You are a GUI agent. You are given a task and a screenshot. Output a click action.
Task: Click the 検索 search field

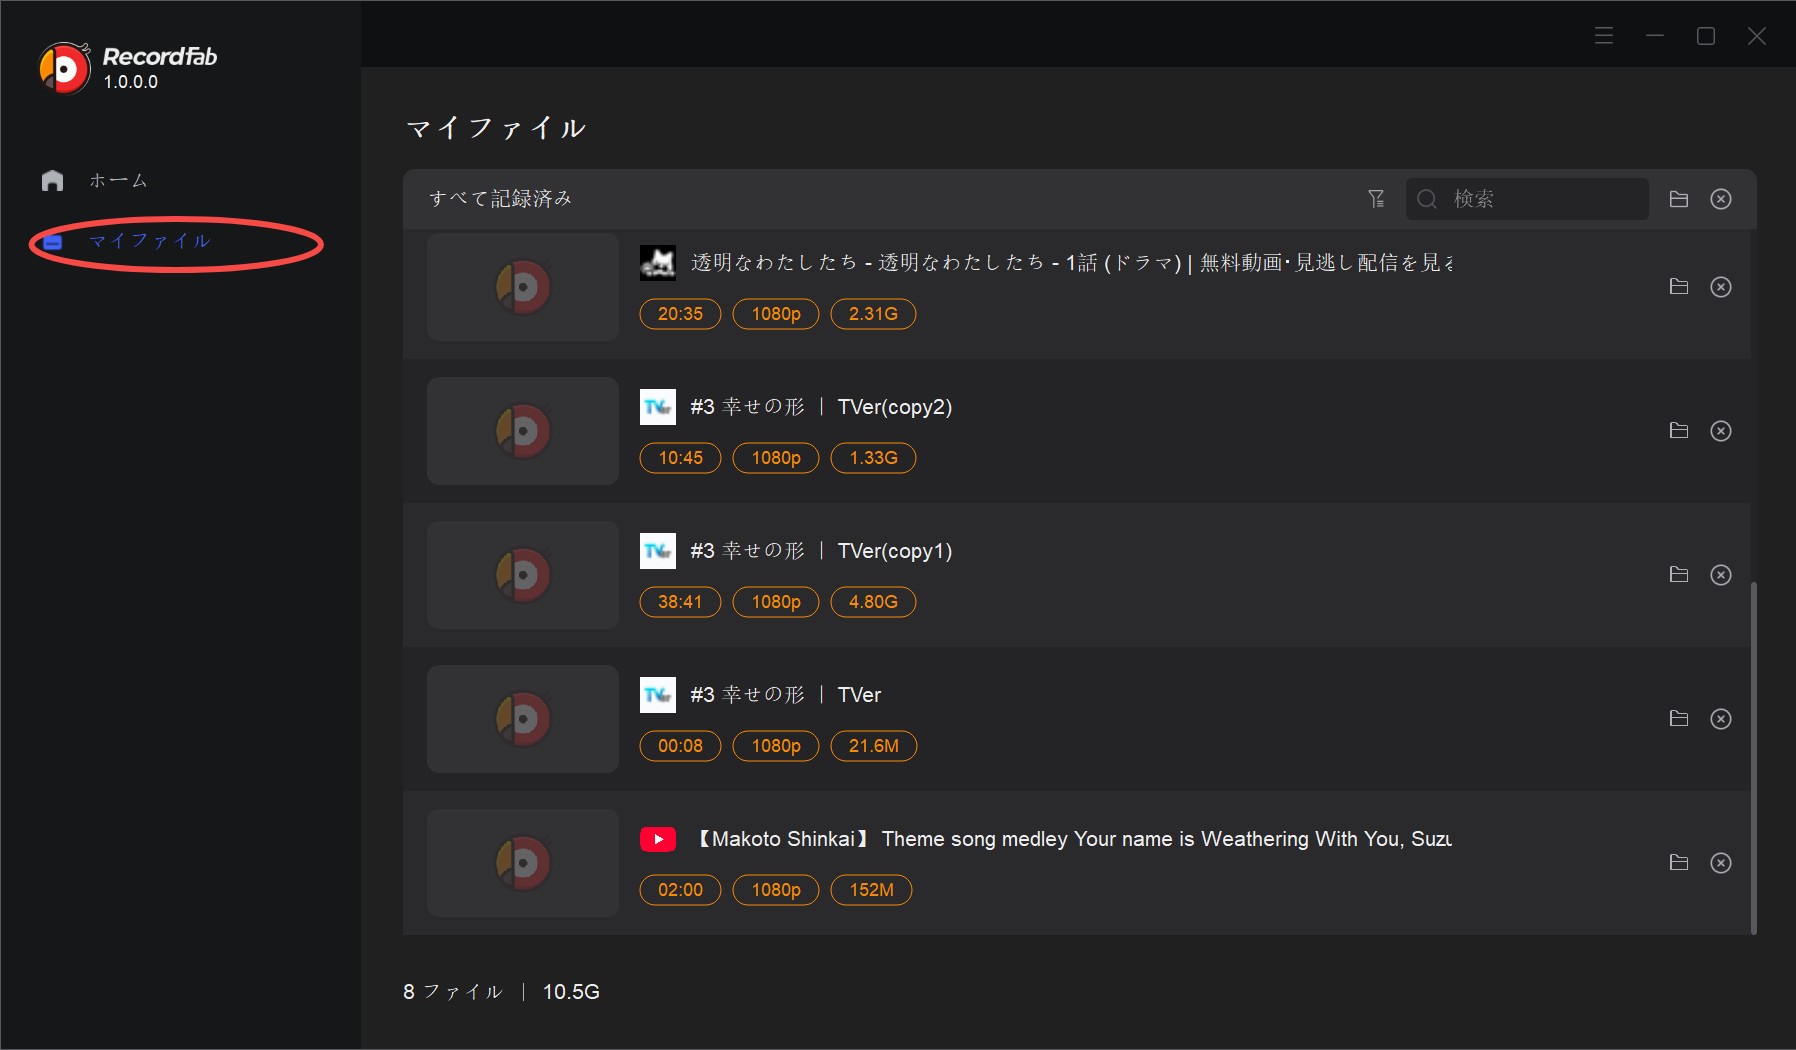[1527, 199]
